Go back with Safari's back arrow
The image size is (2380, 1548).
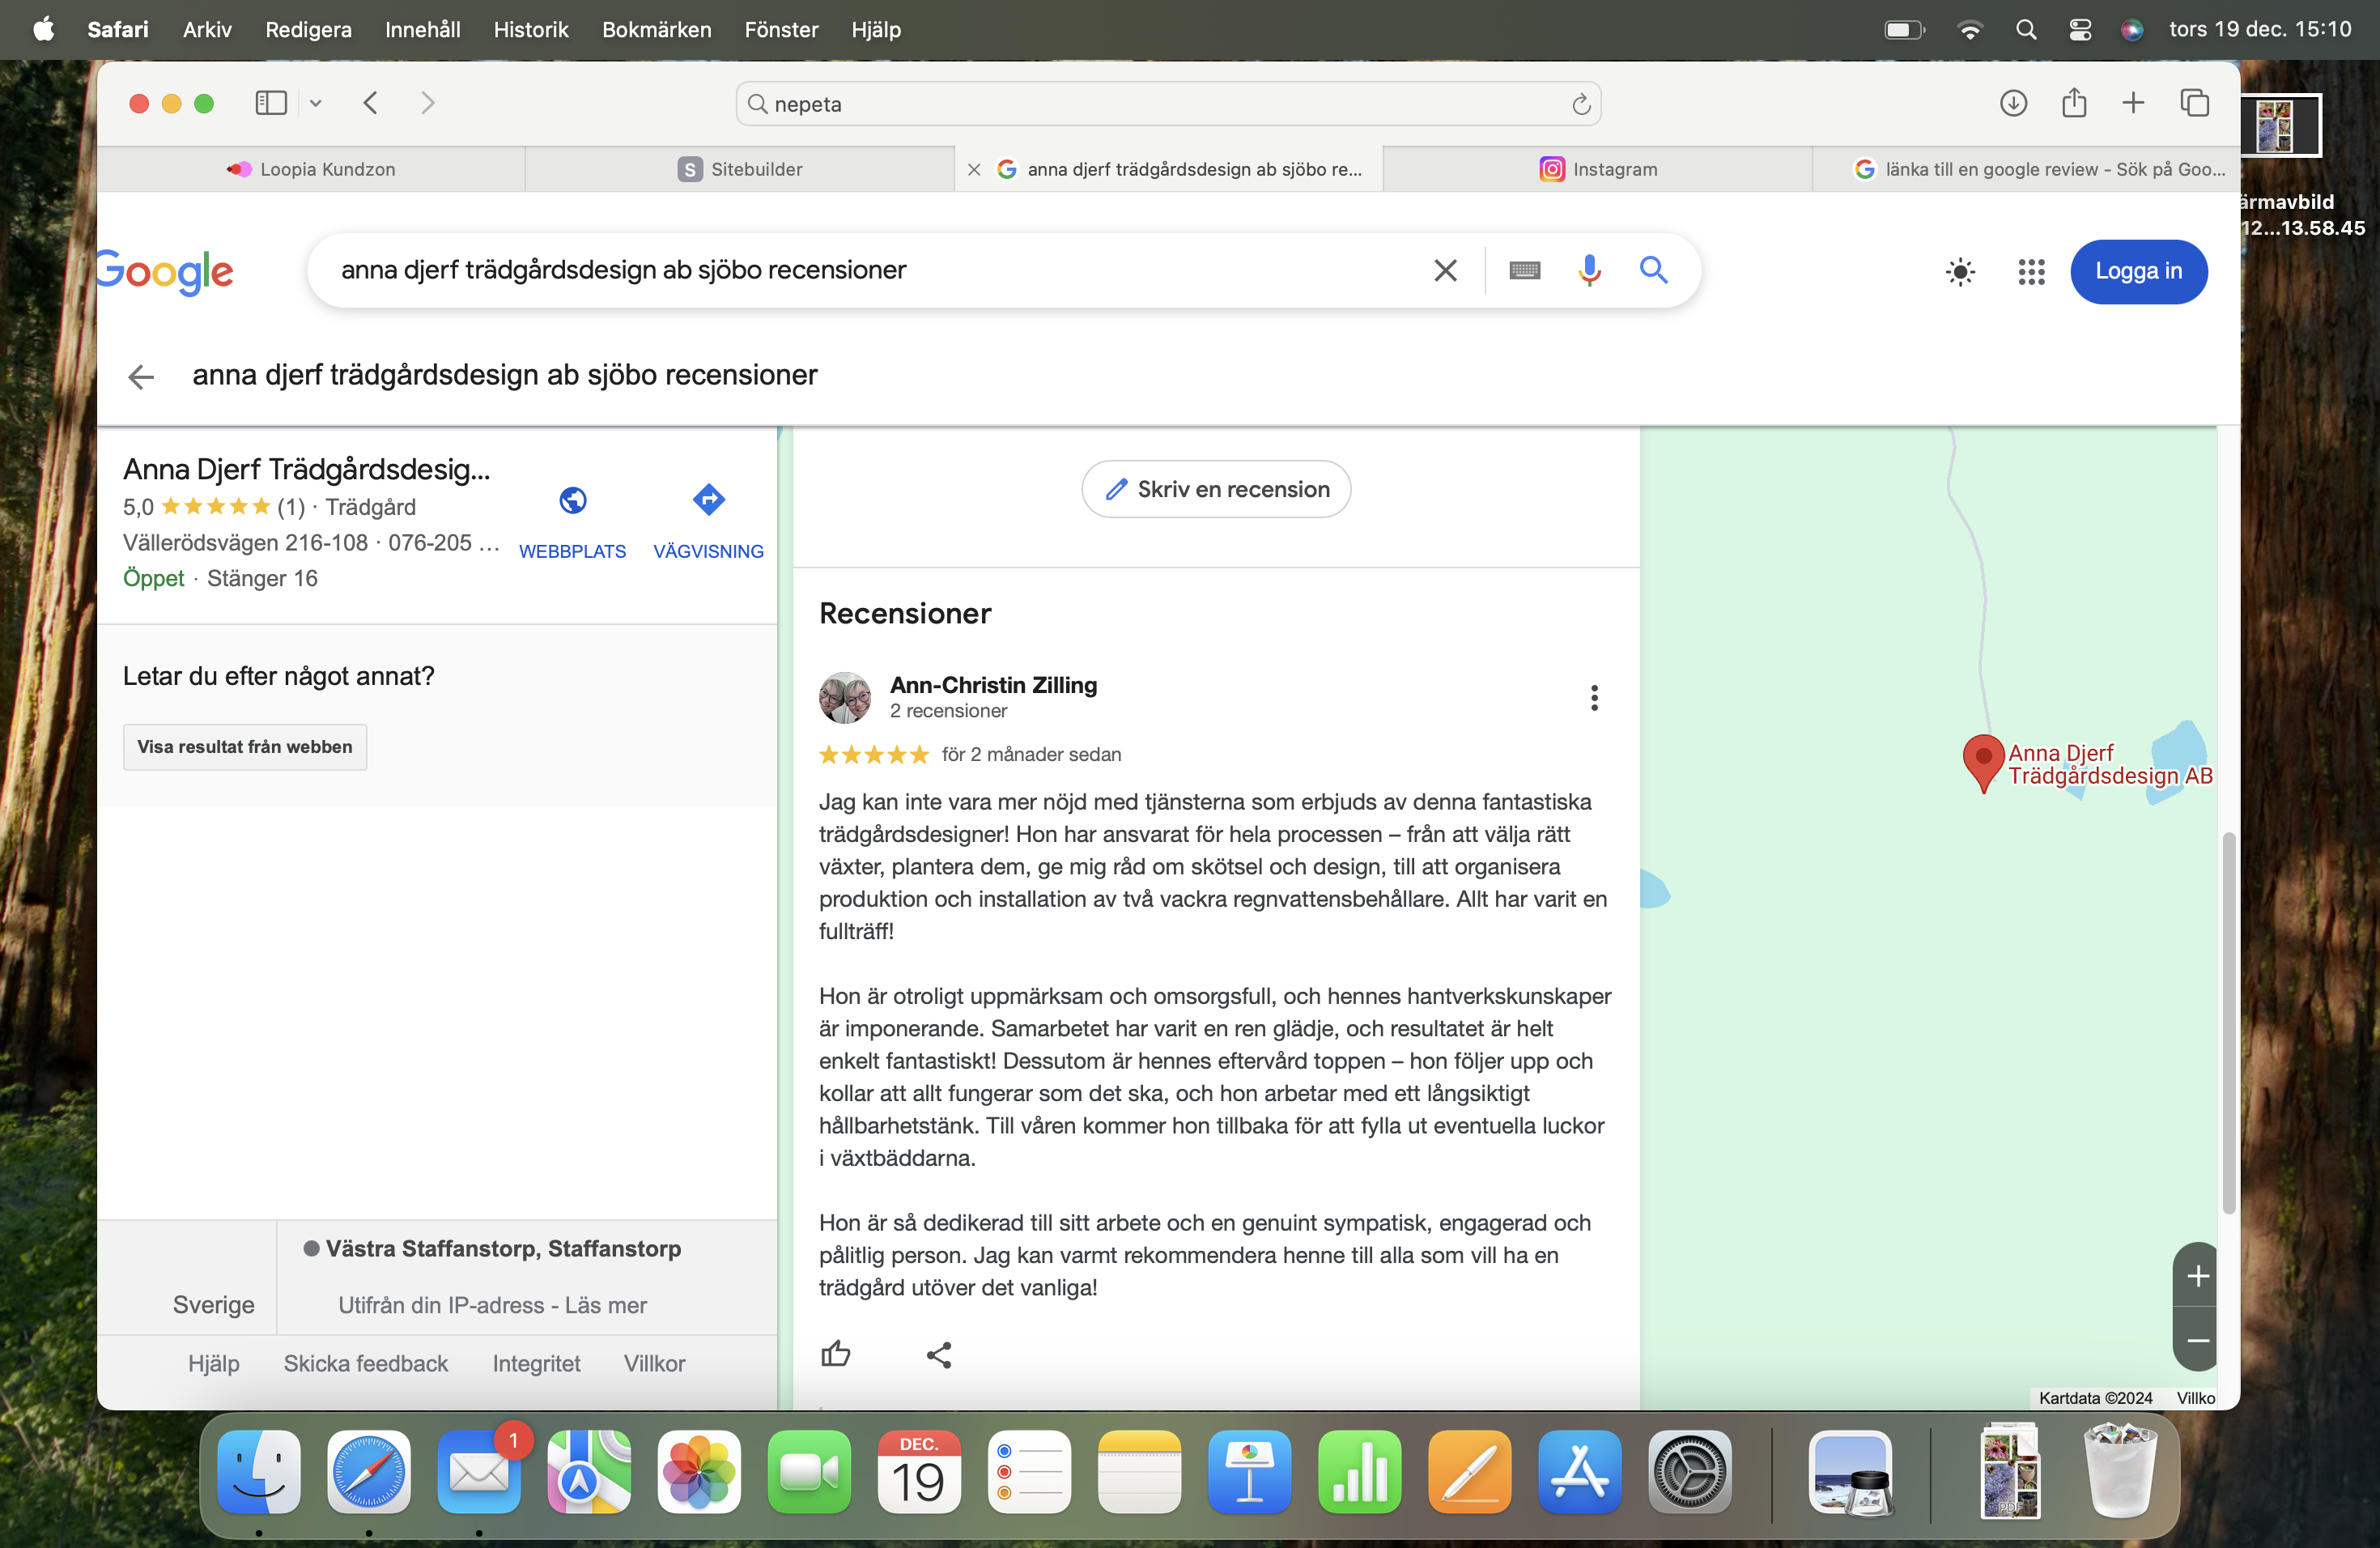coord(370,103)
